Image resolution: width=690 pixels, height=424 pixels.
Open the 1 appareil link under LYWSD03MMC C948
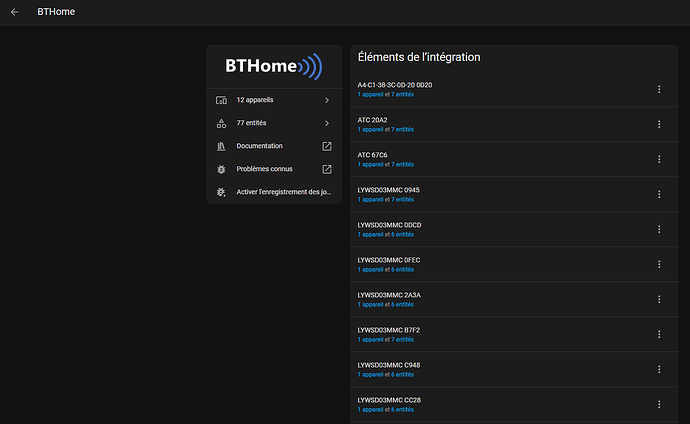pos(370,375)
